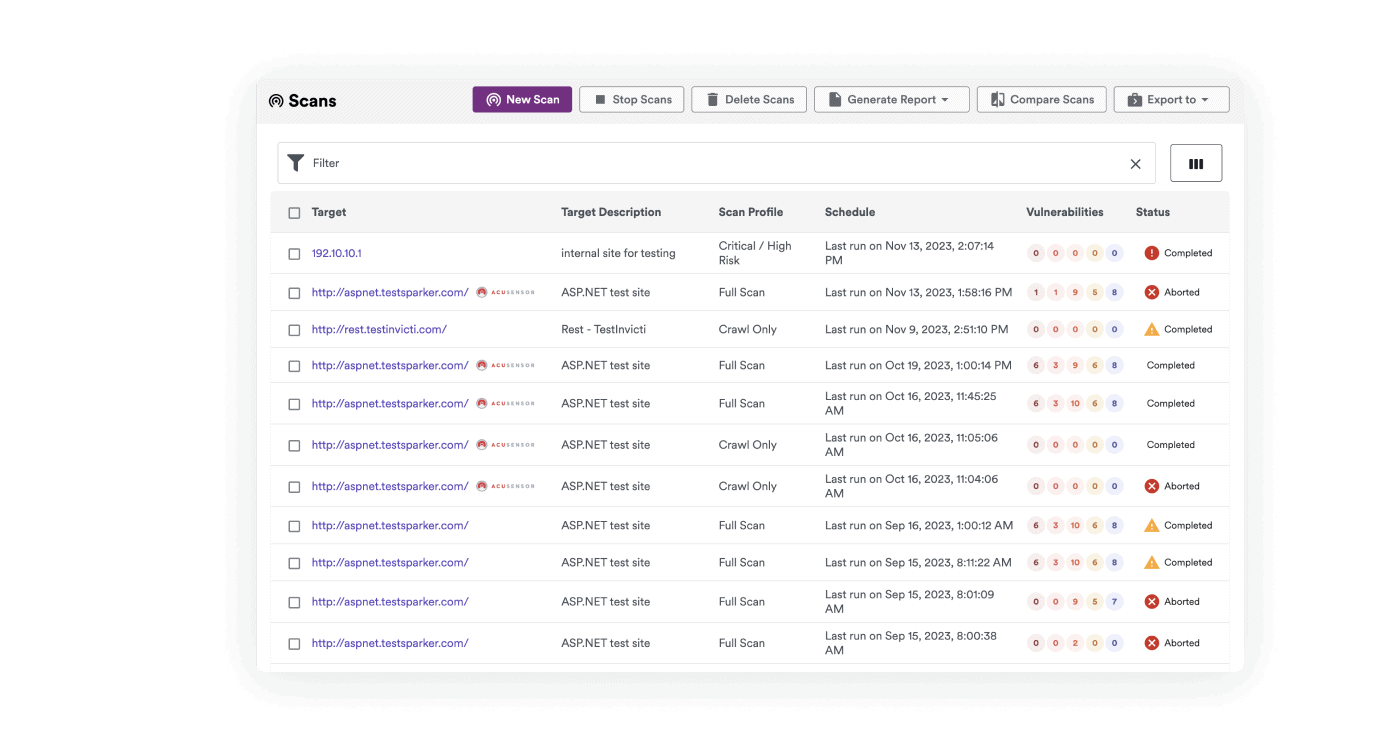Viewport: 1390px width, 750px height.
Task: Click 'Crawl Only' for rest.testinvicti.com row
Action: 748,329
